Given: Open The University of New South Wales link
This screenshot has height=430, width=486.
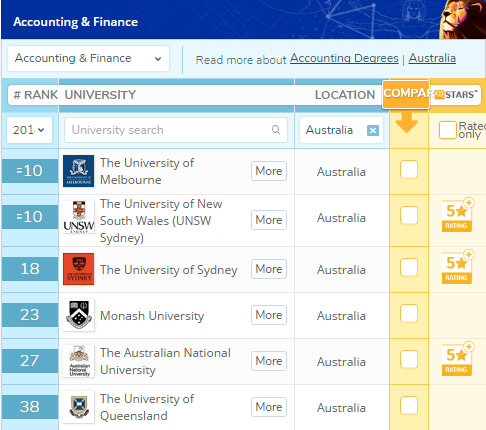Looking at the screenshot, I should click(161, 221).
